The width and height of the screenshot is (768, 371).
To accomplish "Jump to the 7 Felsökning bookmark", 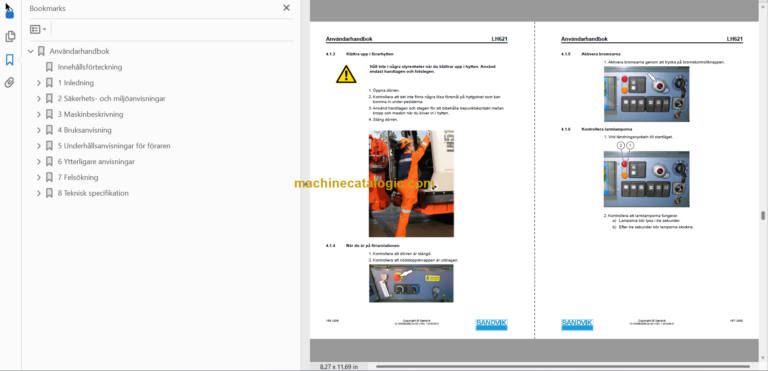I will 77,177.
